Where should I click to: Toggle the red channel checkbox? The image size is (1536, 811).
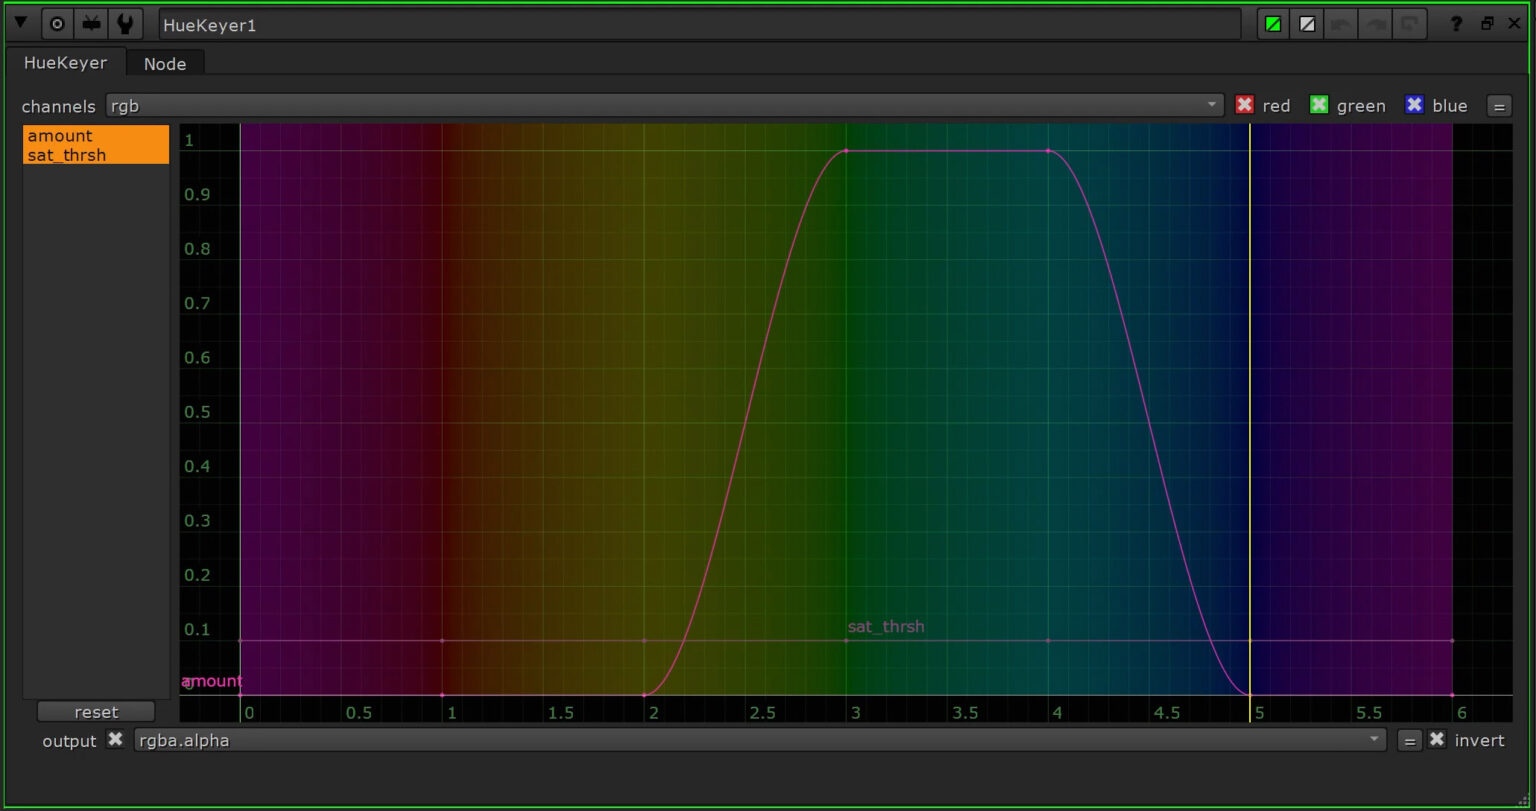[1244, 105]
